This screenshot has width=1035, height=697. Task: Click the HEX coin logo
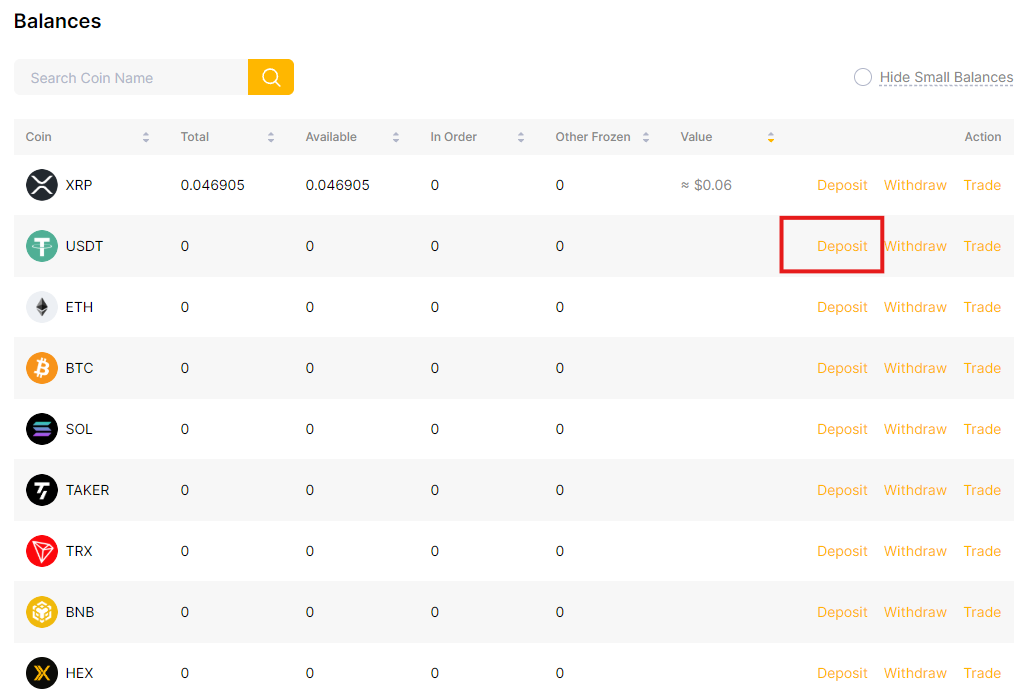click(42, 673)
